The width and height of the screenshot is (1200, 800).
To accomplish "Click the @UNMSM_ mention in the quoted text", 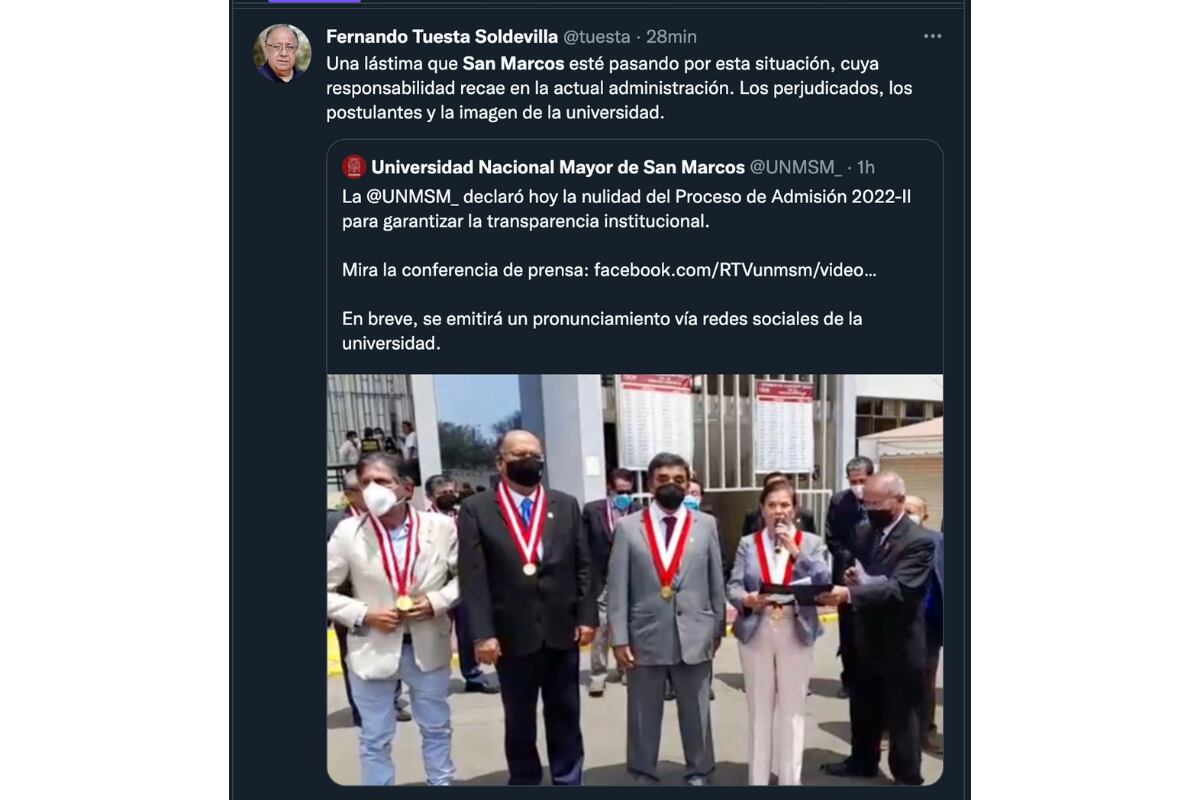I will pyautogui.click(x=409, y=197).
